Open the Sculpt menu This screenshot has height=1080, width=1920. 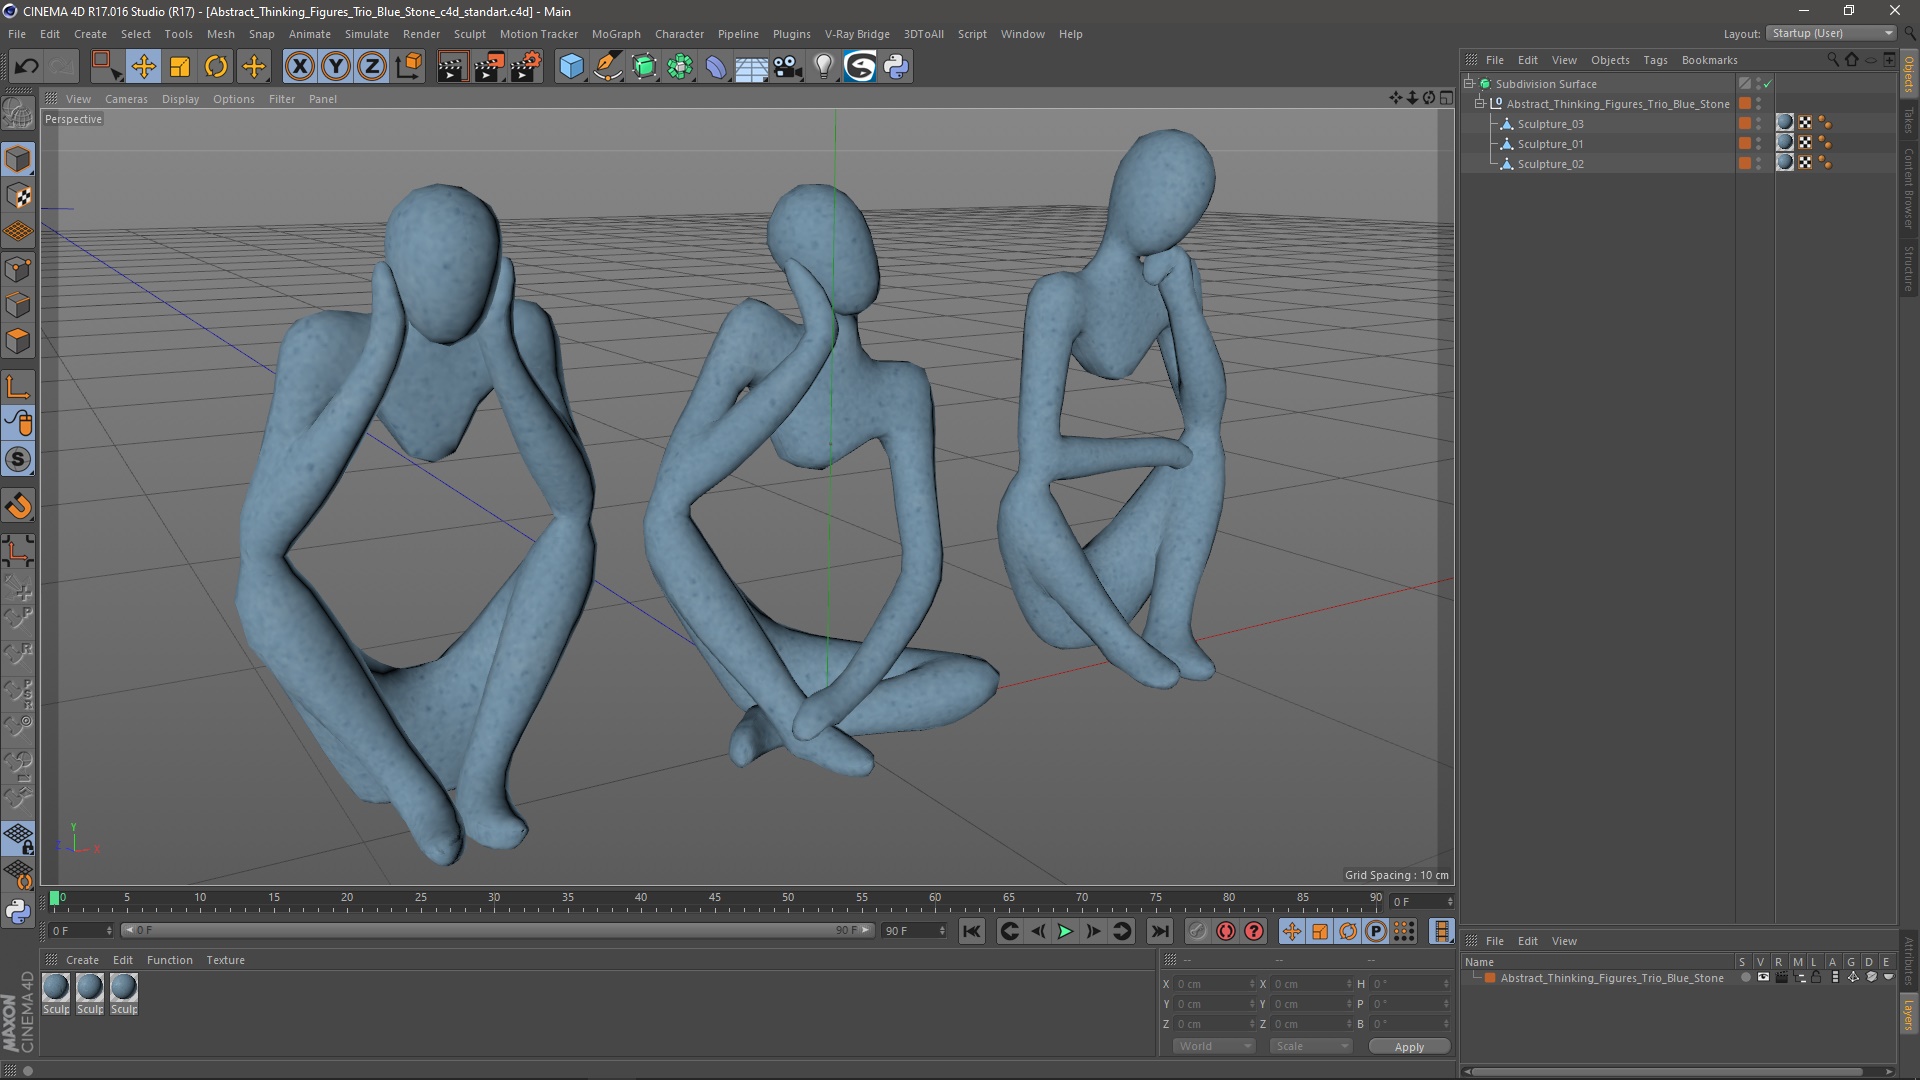[469, 34]
